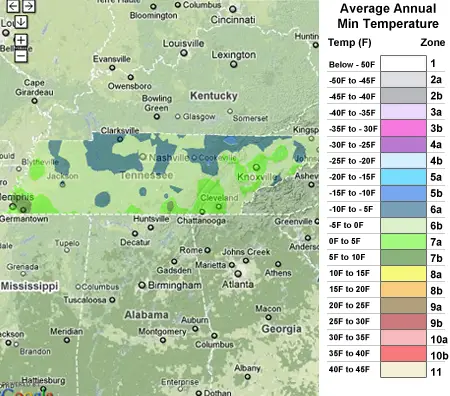This screenshot has width=450, height=396.
Task: Click the Tennessee state label
Action: coord(146,175)
